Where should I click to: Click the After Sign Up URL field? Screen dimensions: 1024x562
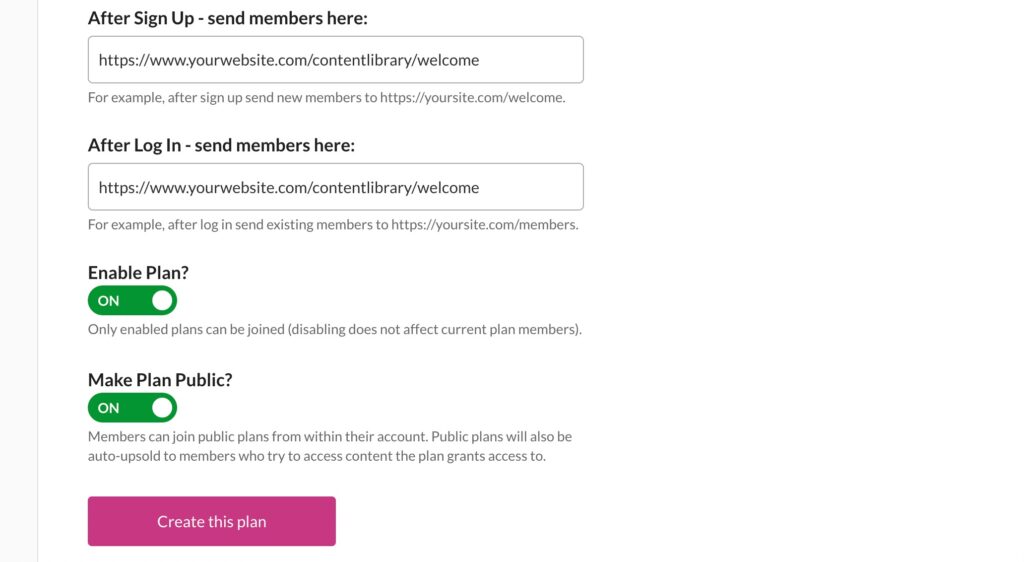click(x=336, y=59)
